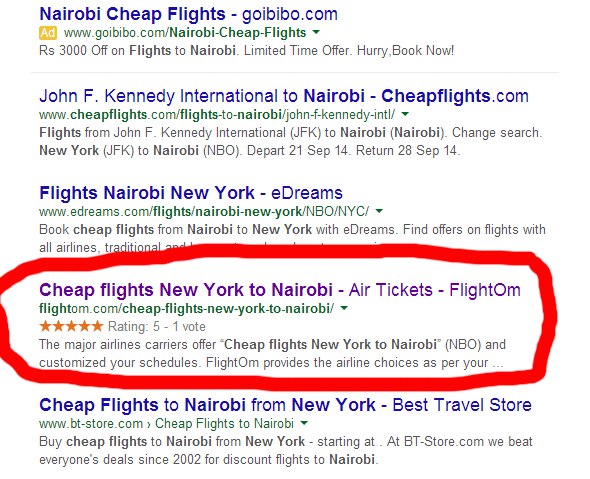This screenshot has width=590, height=479.
Task: Open dropdown arrow after flightom.com URL
Action: pyautogui.click(x=344, y=309)
